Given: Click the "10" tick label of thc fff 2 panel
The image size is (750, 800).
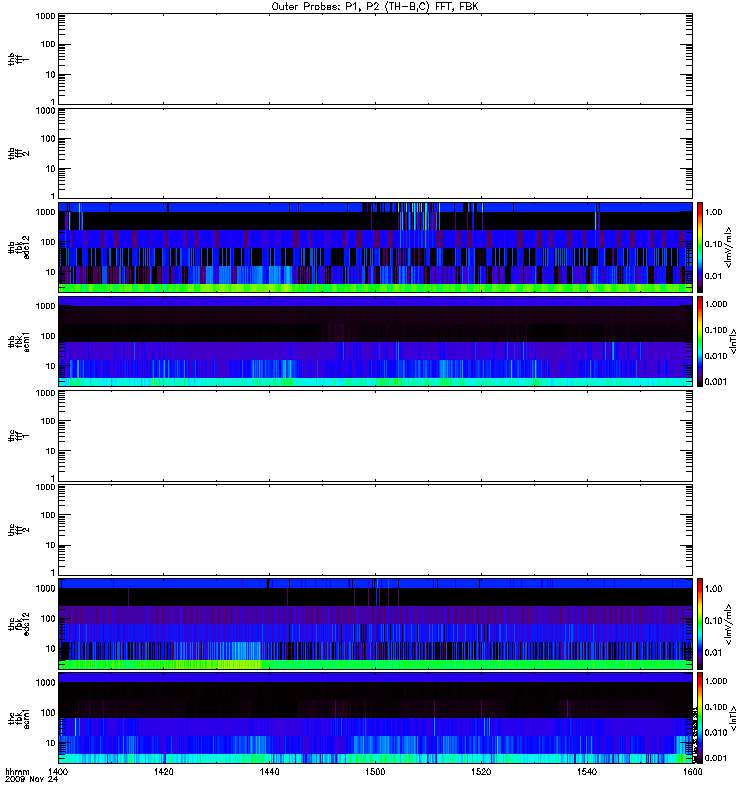Looking at the screenshot, I should (50, 545).
